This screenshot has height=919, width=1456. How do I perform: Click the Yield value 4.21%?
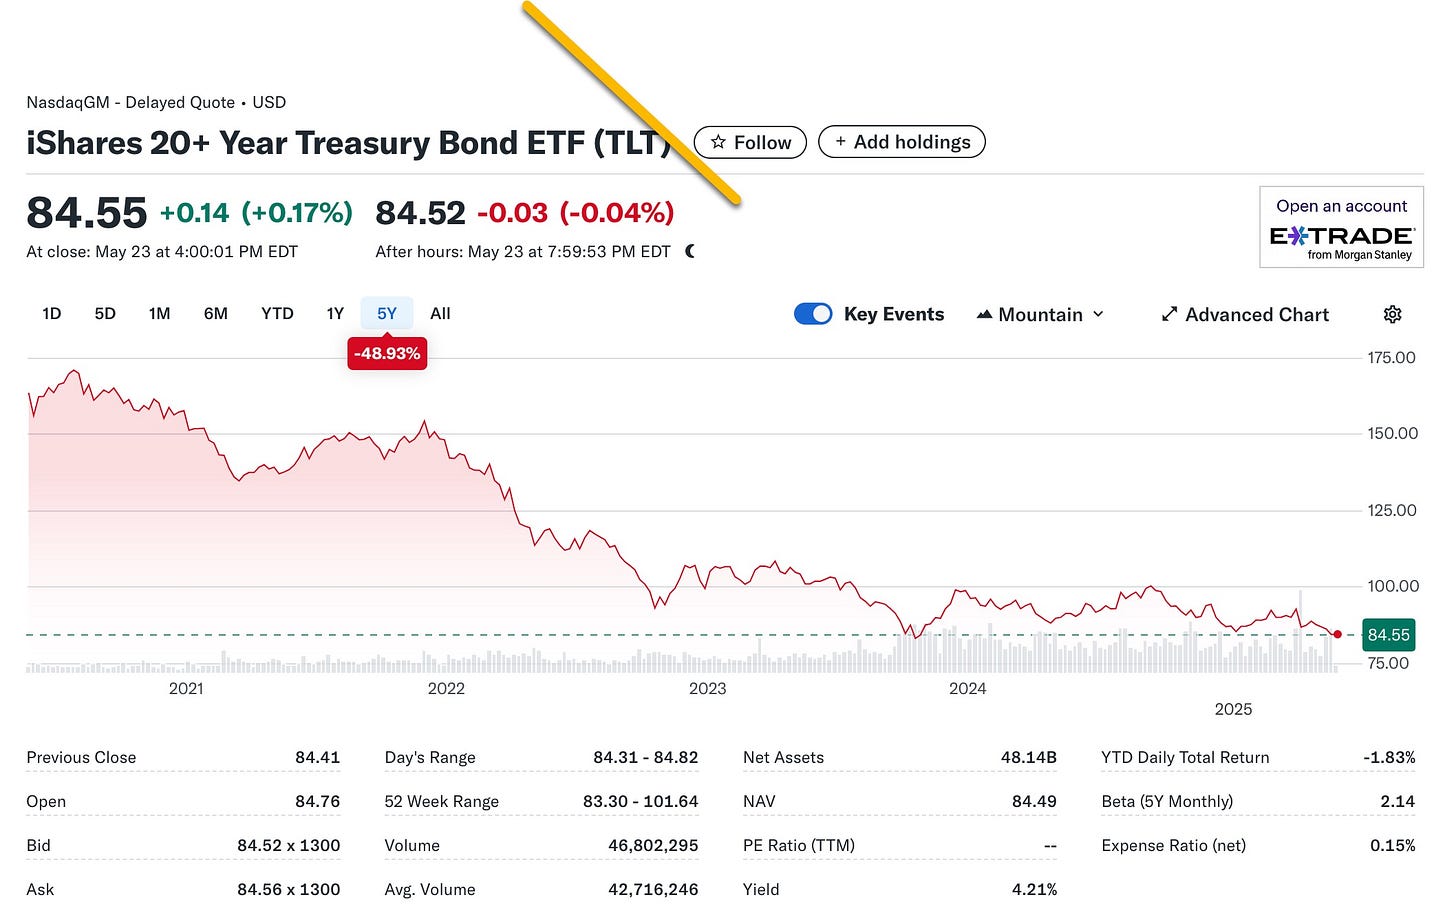1034,890
